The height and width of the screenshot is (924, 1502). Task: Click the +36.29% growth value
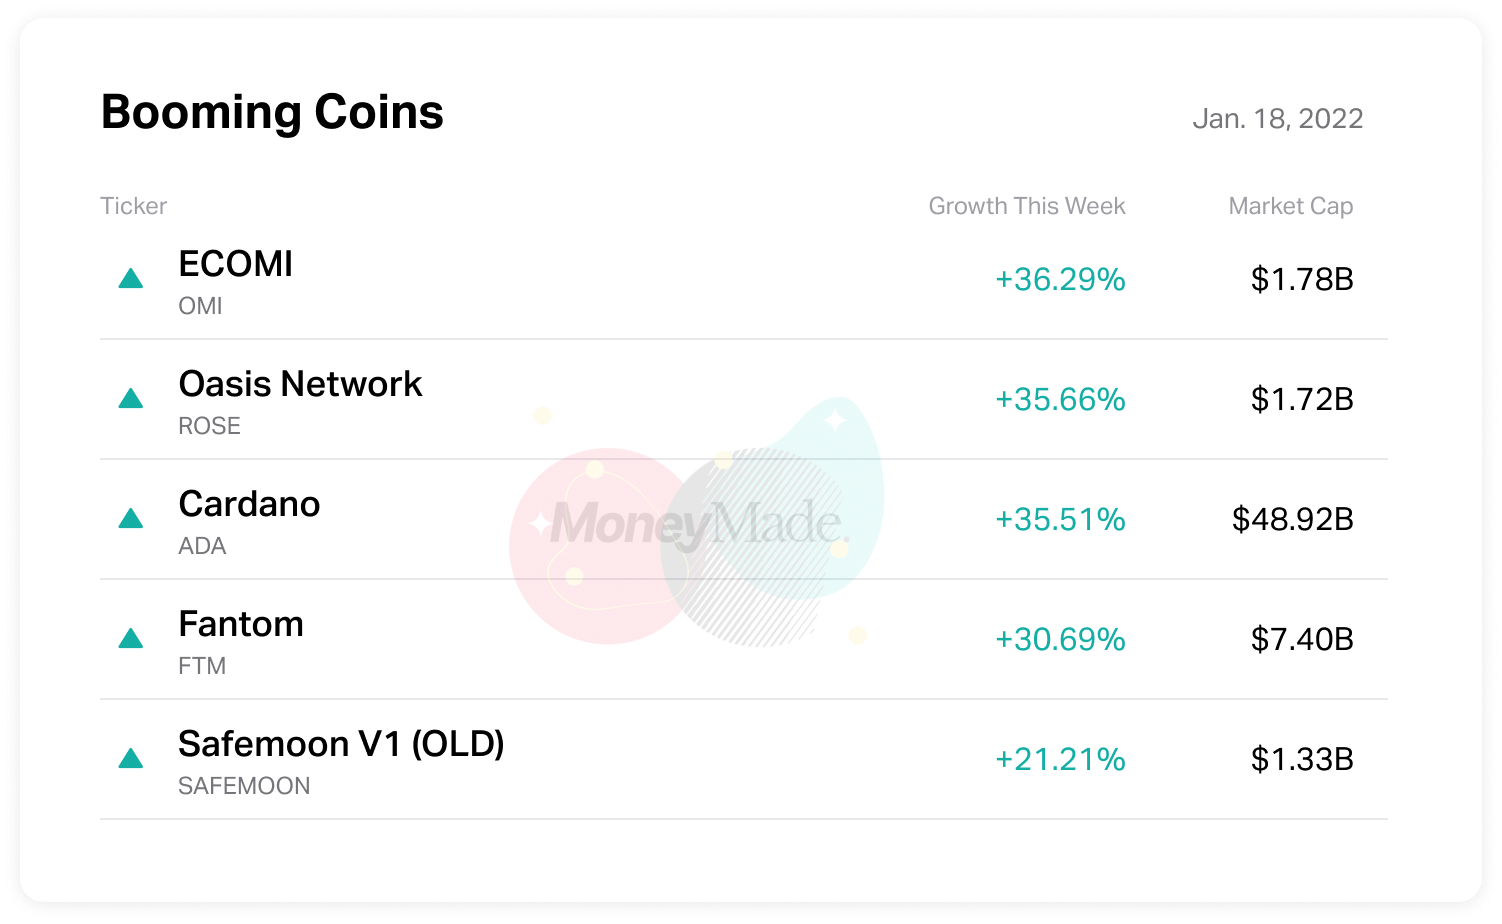(1060, 279)
